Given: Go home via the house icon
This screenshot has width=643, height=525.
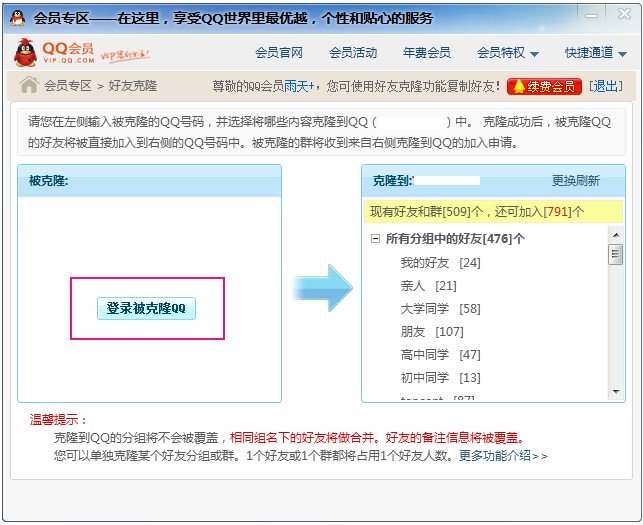Looking at the screenshot, I should (29, 85).
